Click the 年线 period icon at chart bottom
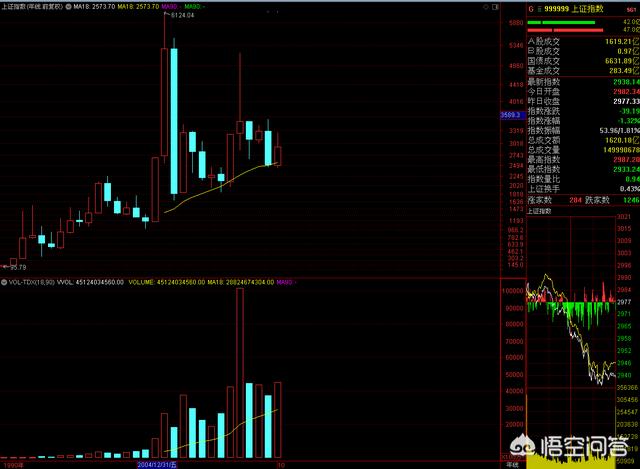Image resolution: width=640 pixels, height=469 pixels. pyautogui.click(x=511, y=464)
